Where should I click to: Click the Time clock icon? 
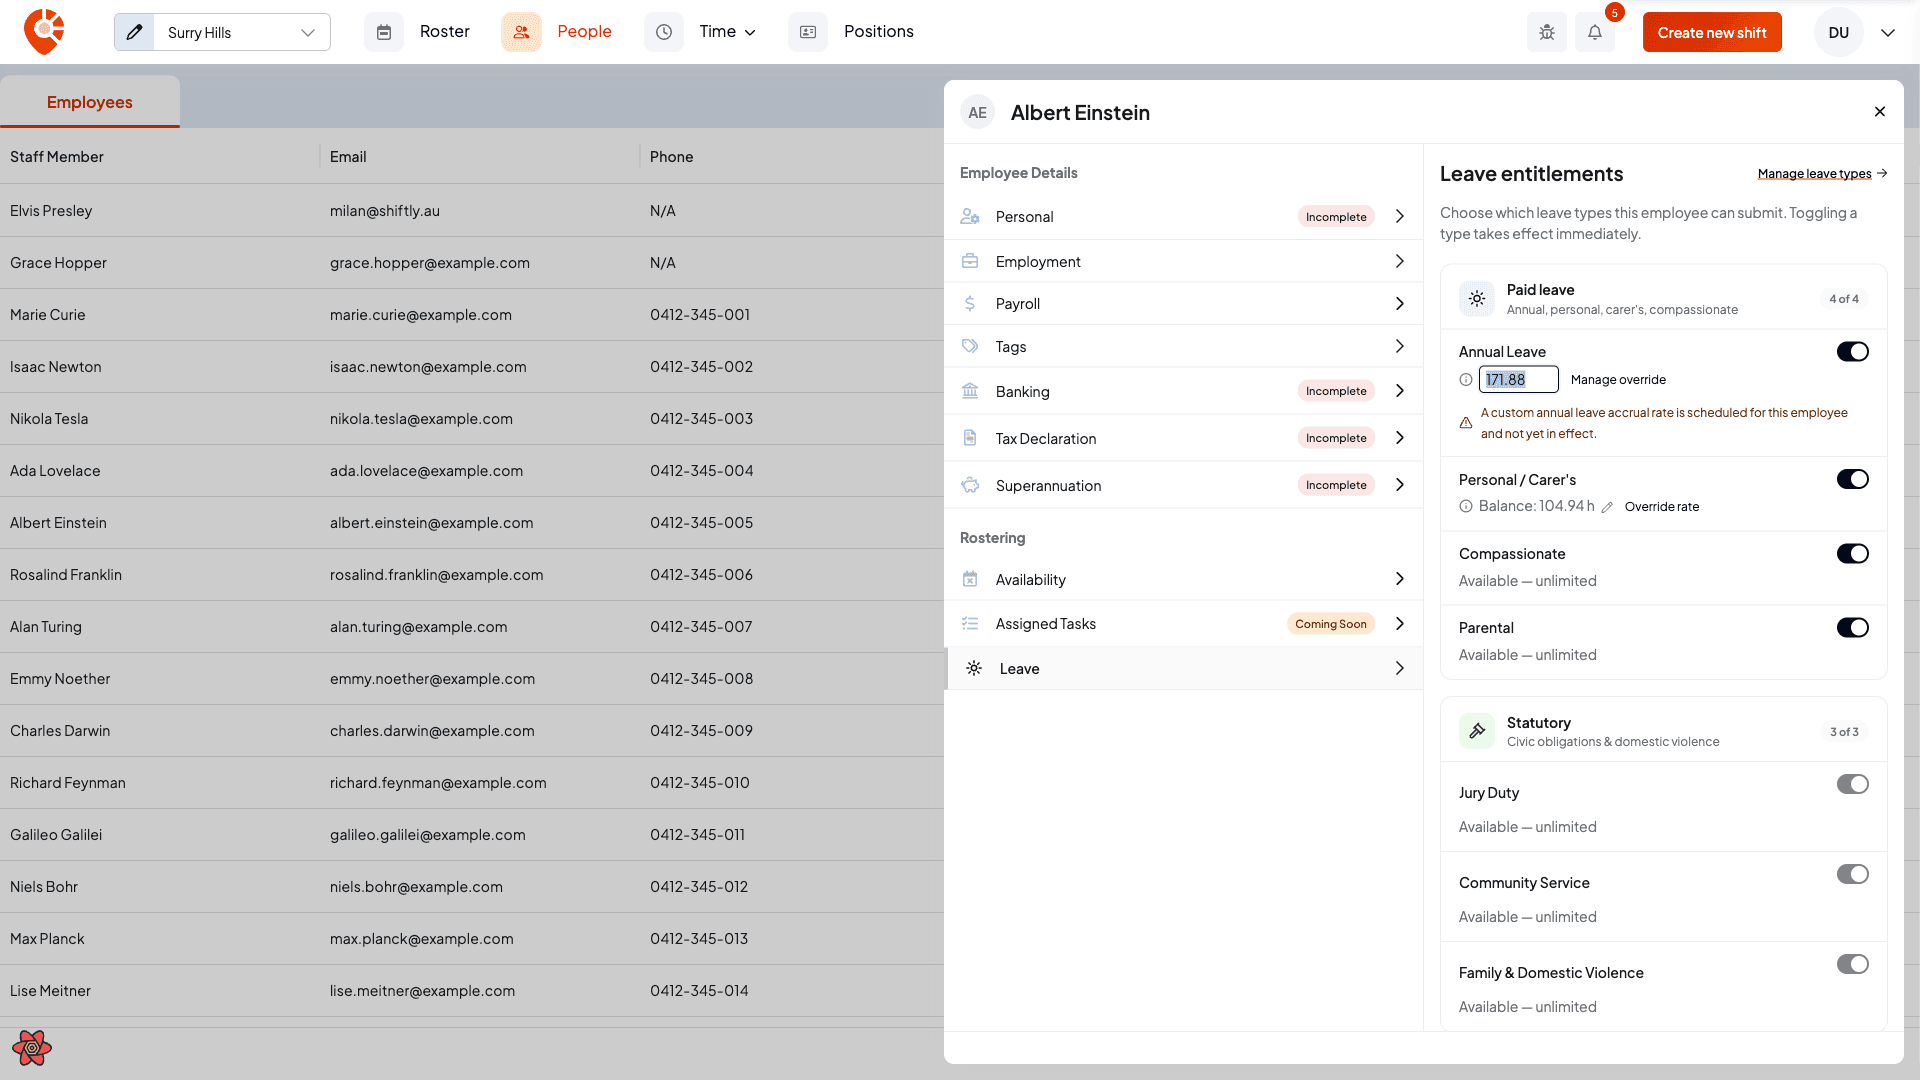[x=664, y=32]
